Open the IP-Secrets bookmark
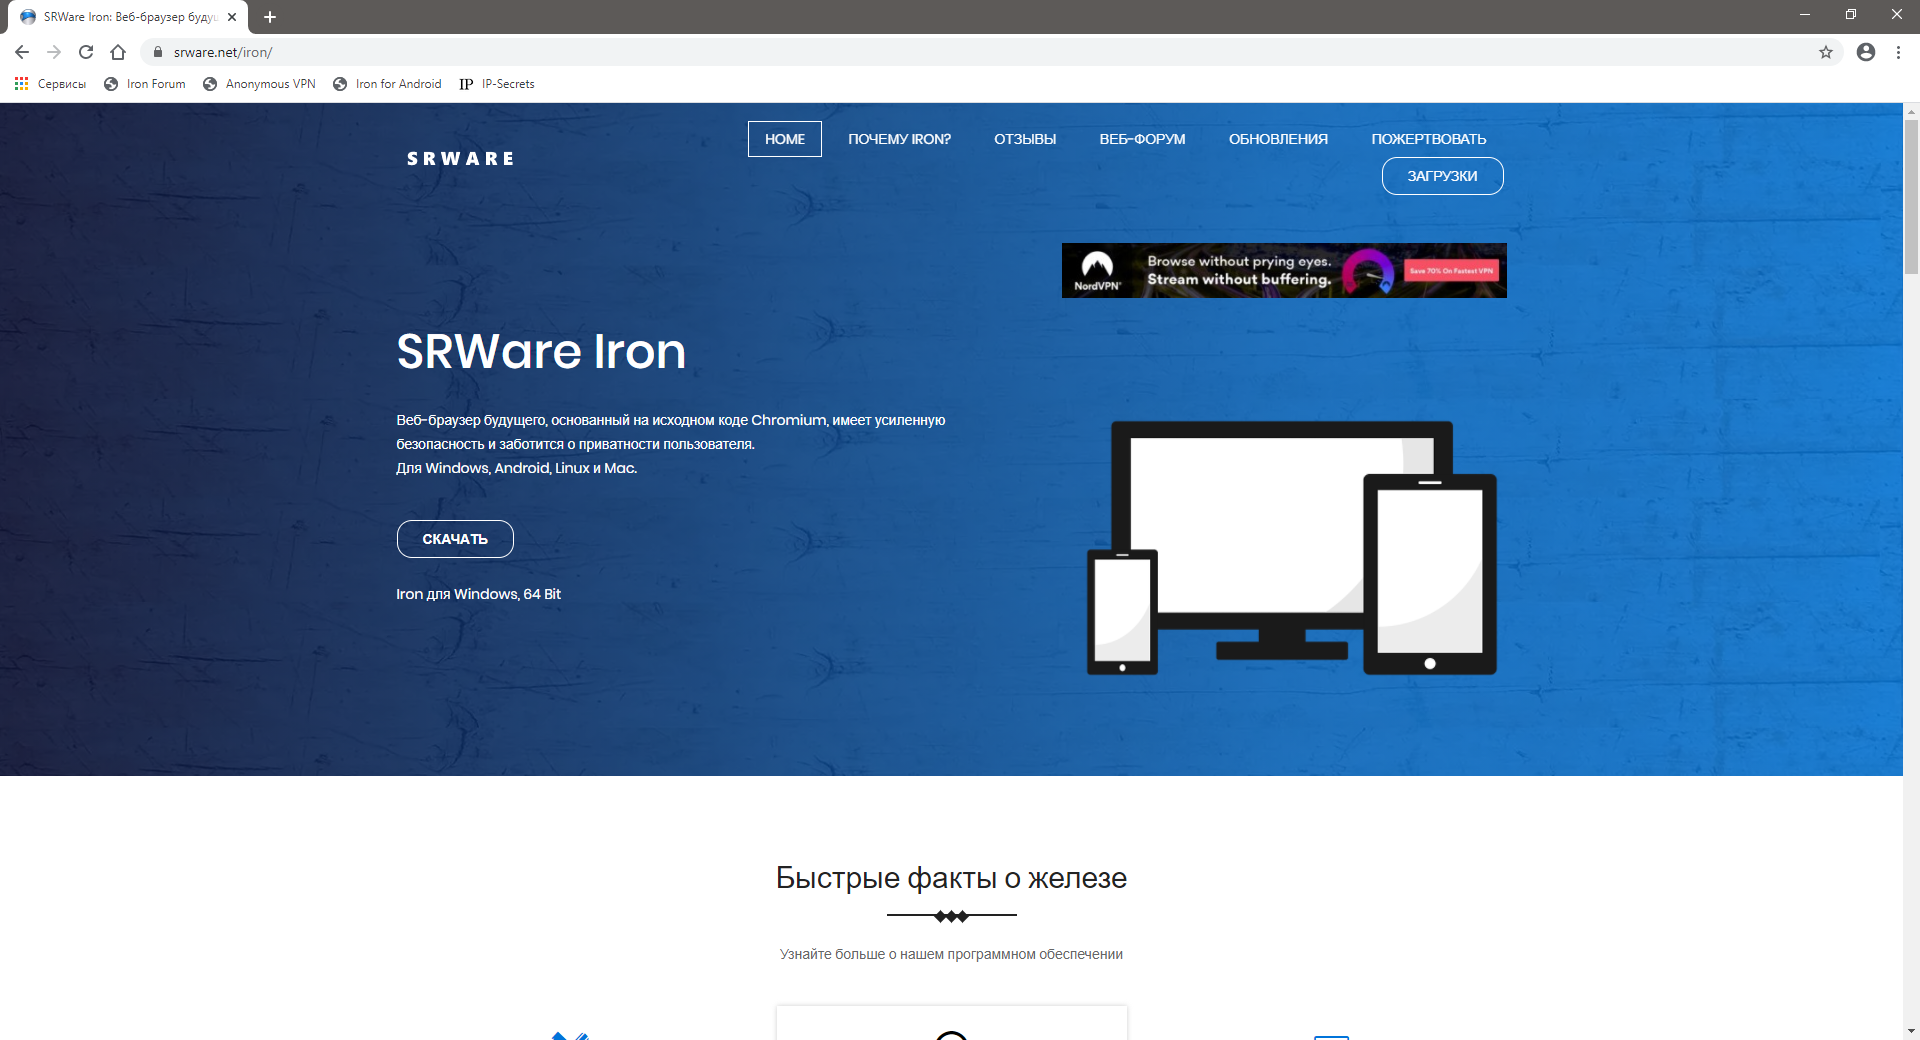This screenshot has width=1920, height=1040. (497, 84)
